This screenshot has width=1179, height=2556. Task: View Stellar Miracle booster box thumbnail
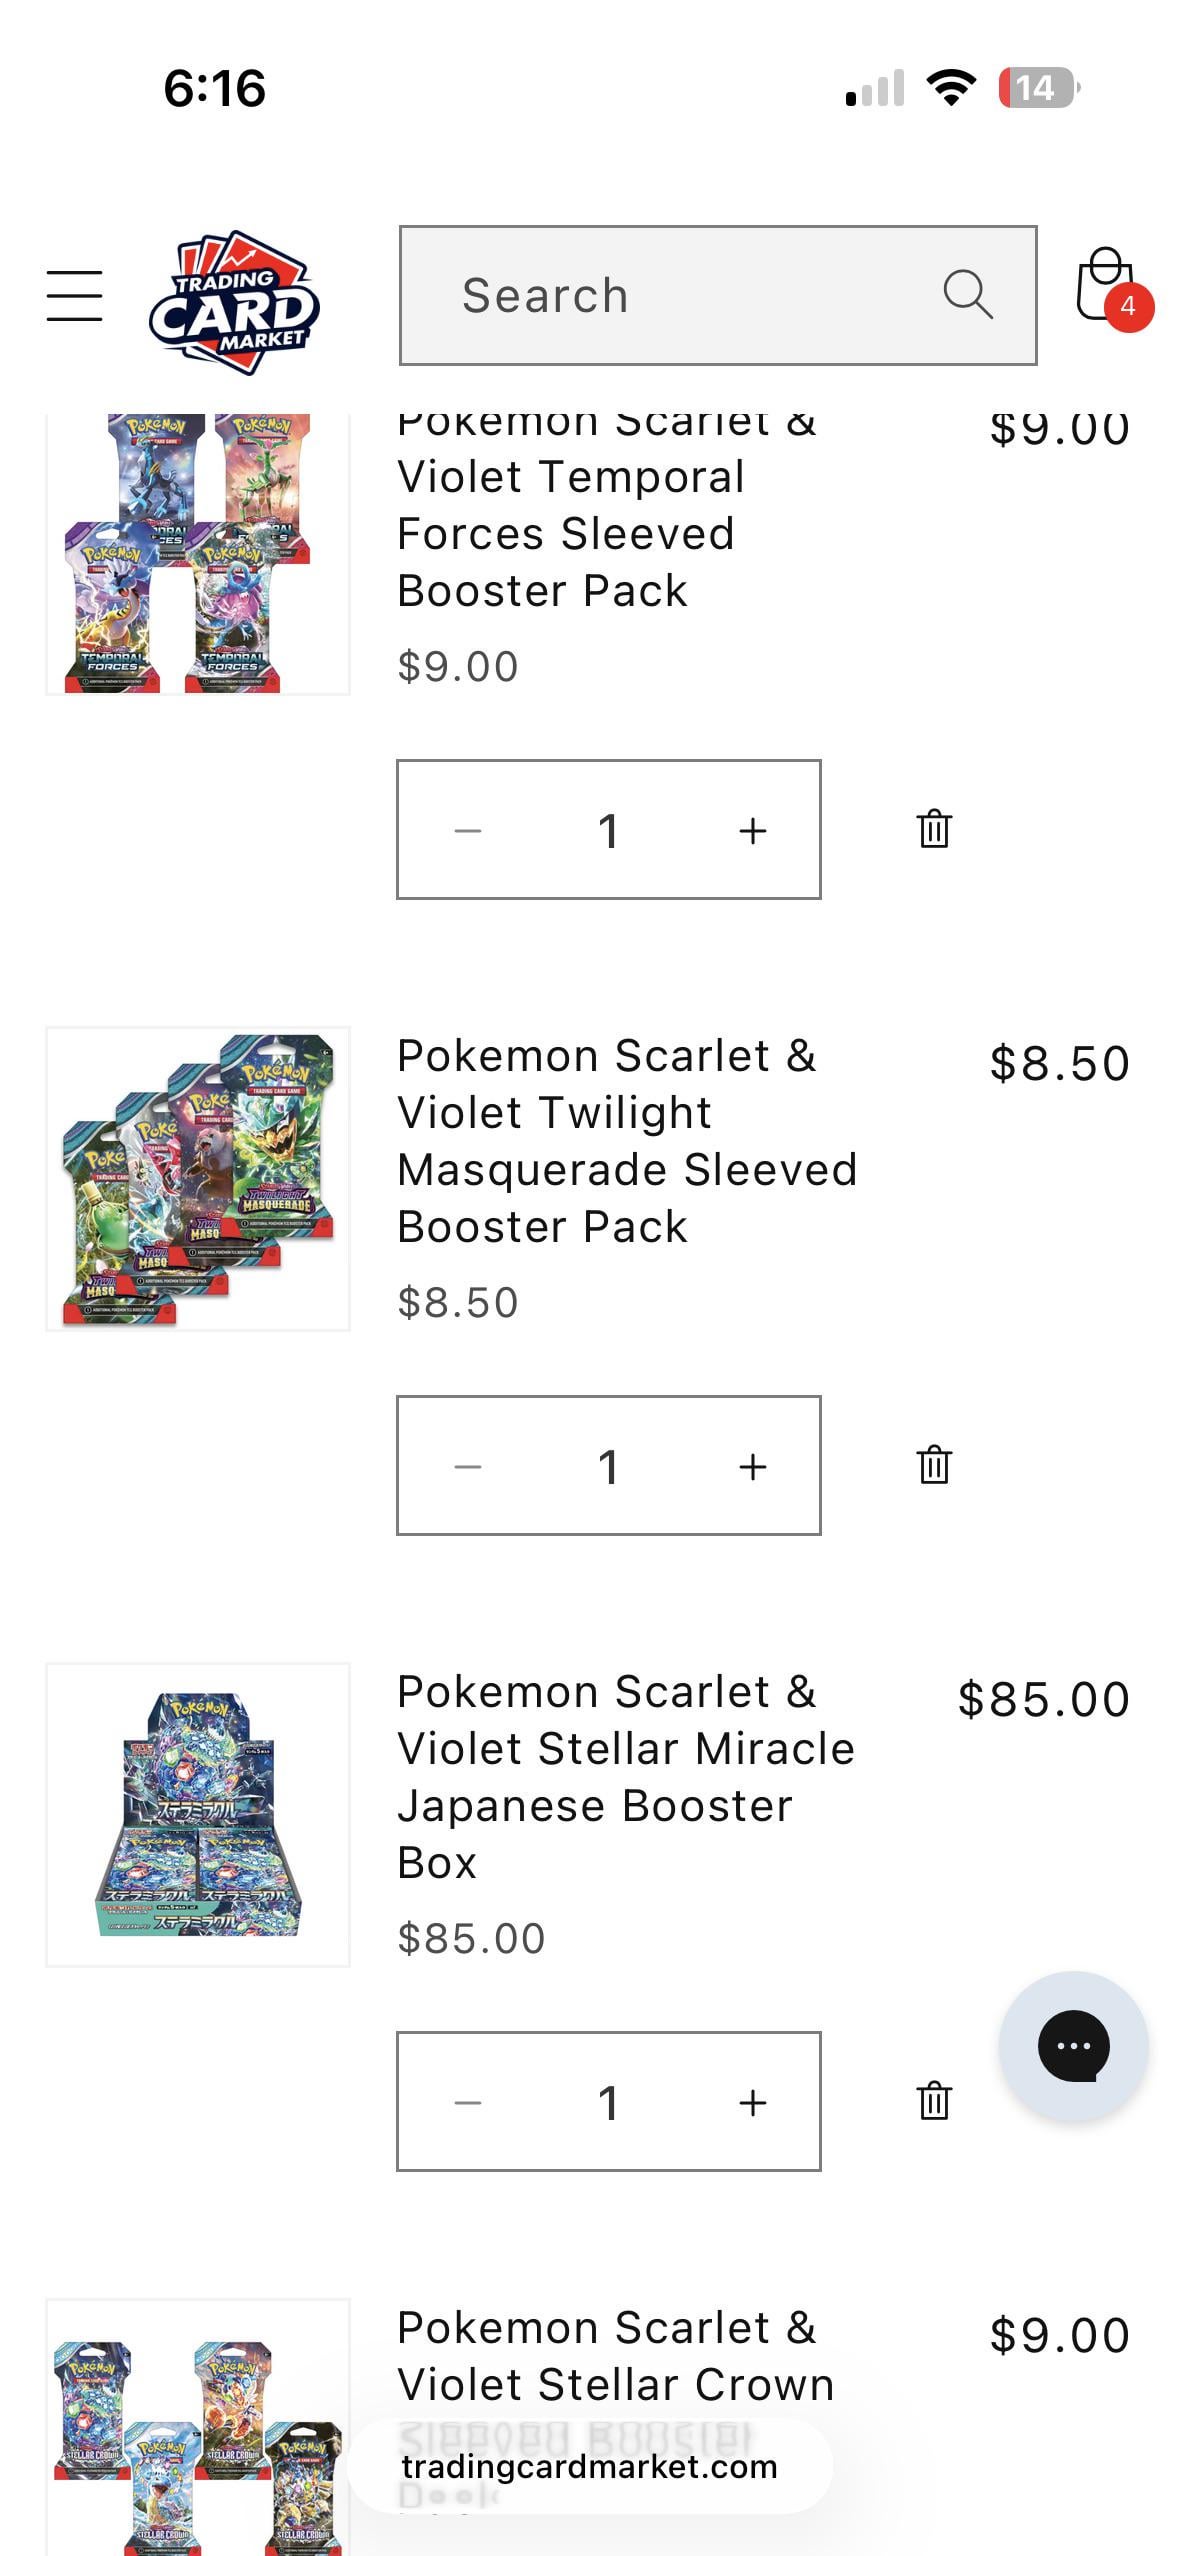pos(198,1814)
